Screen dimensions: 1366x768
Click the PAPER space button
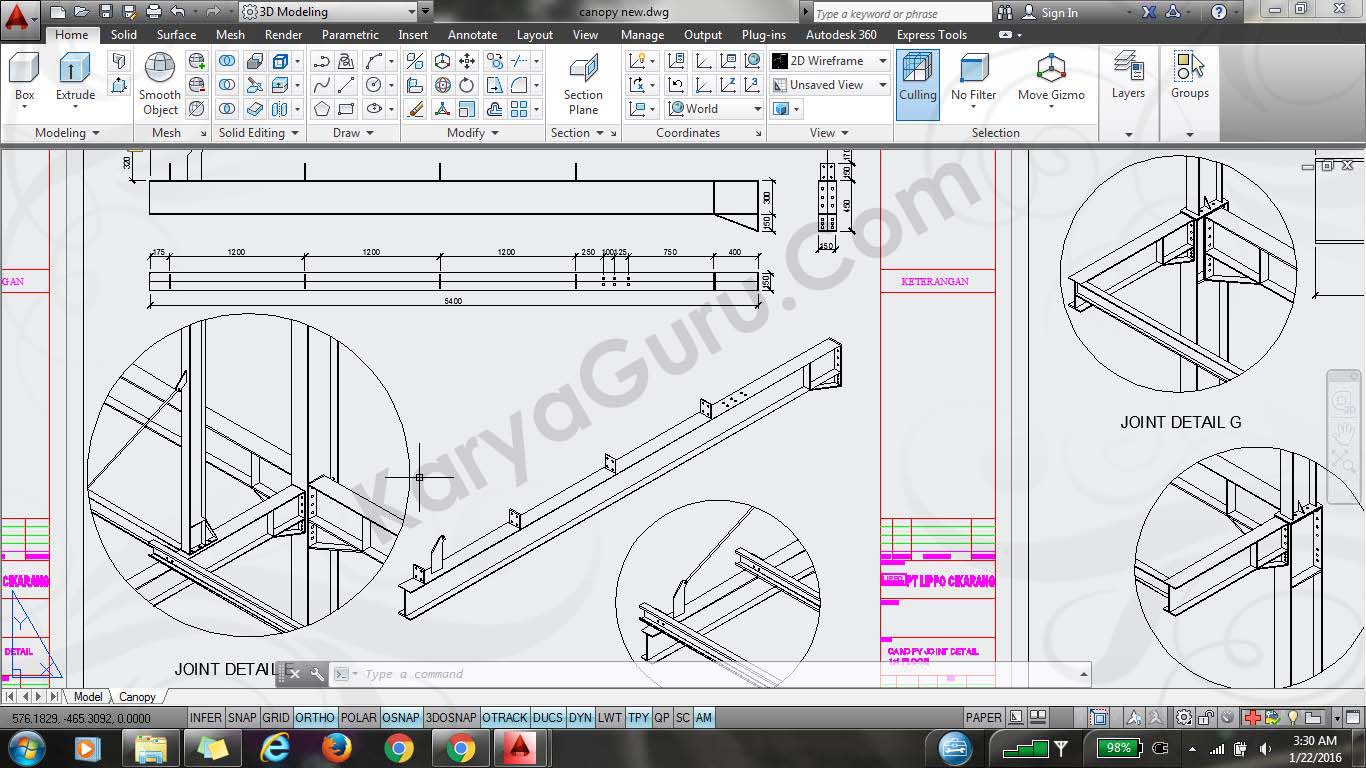983,718
